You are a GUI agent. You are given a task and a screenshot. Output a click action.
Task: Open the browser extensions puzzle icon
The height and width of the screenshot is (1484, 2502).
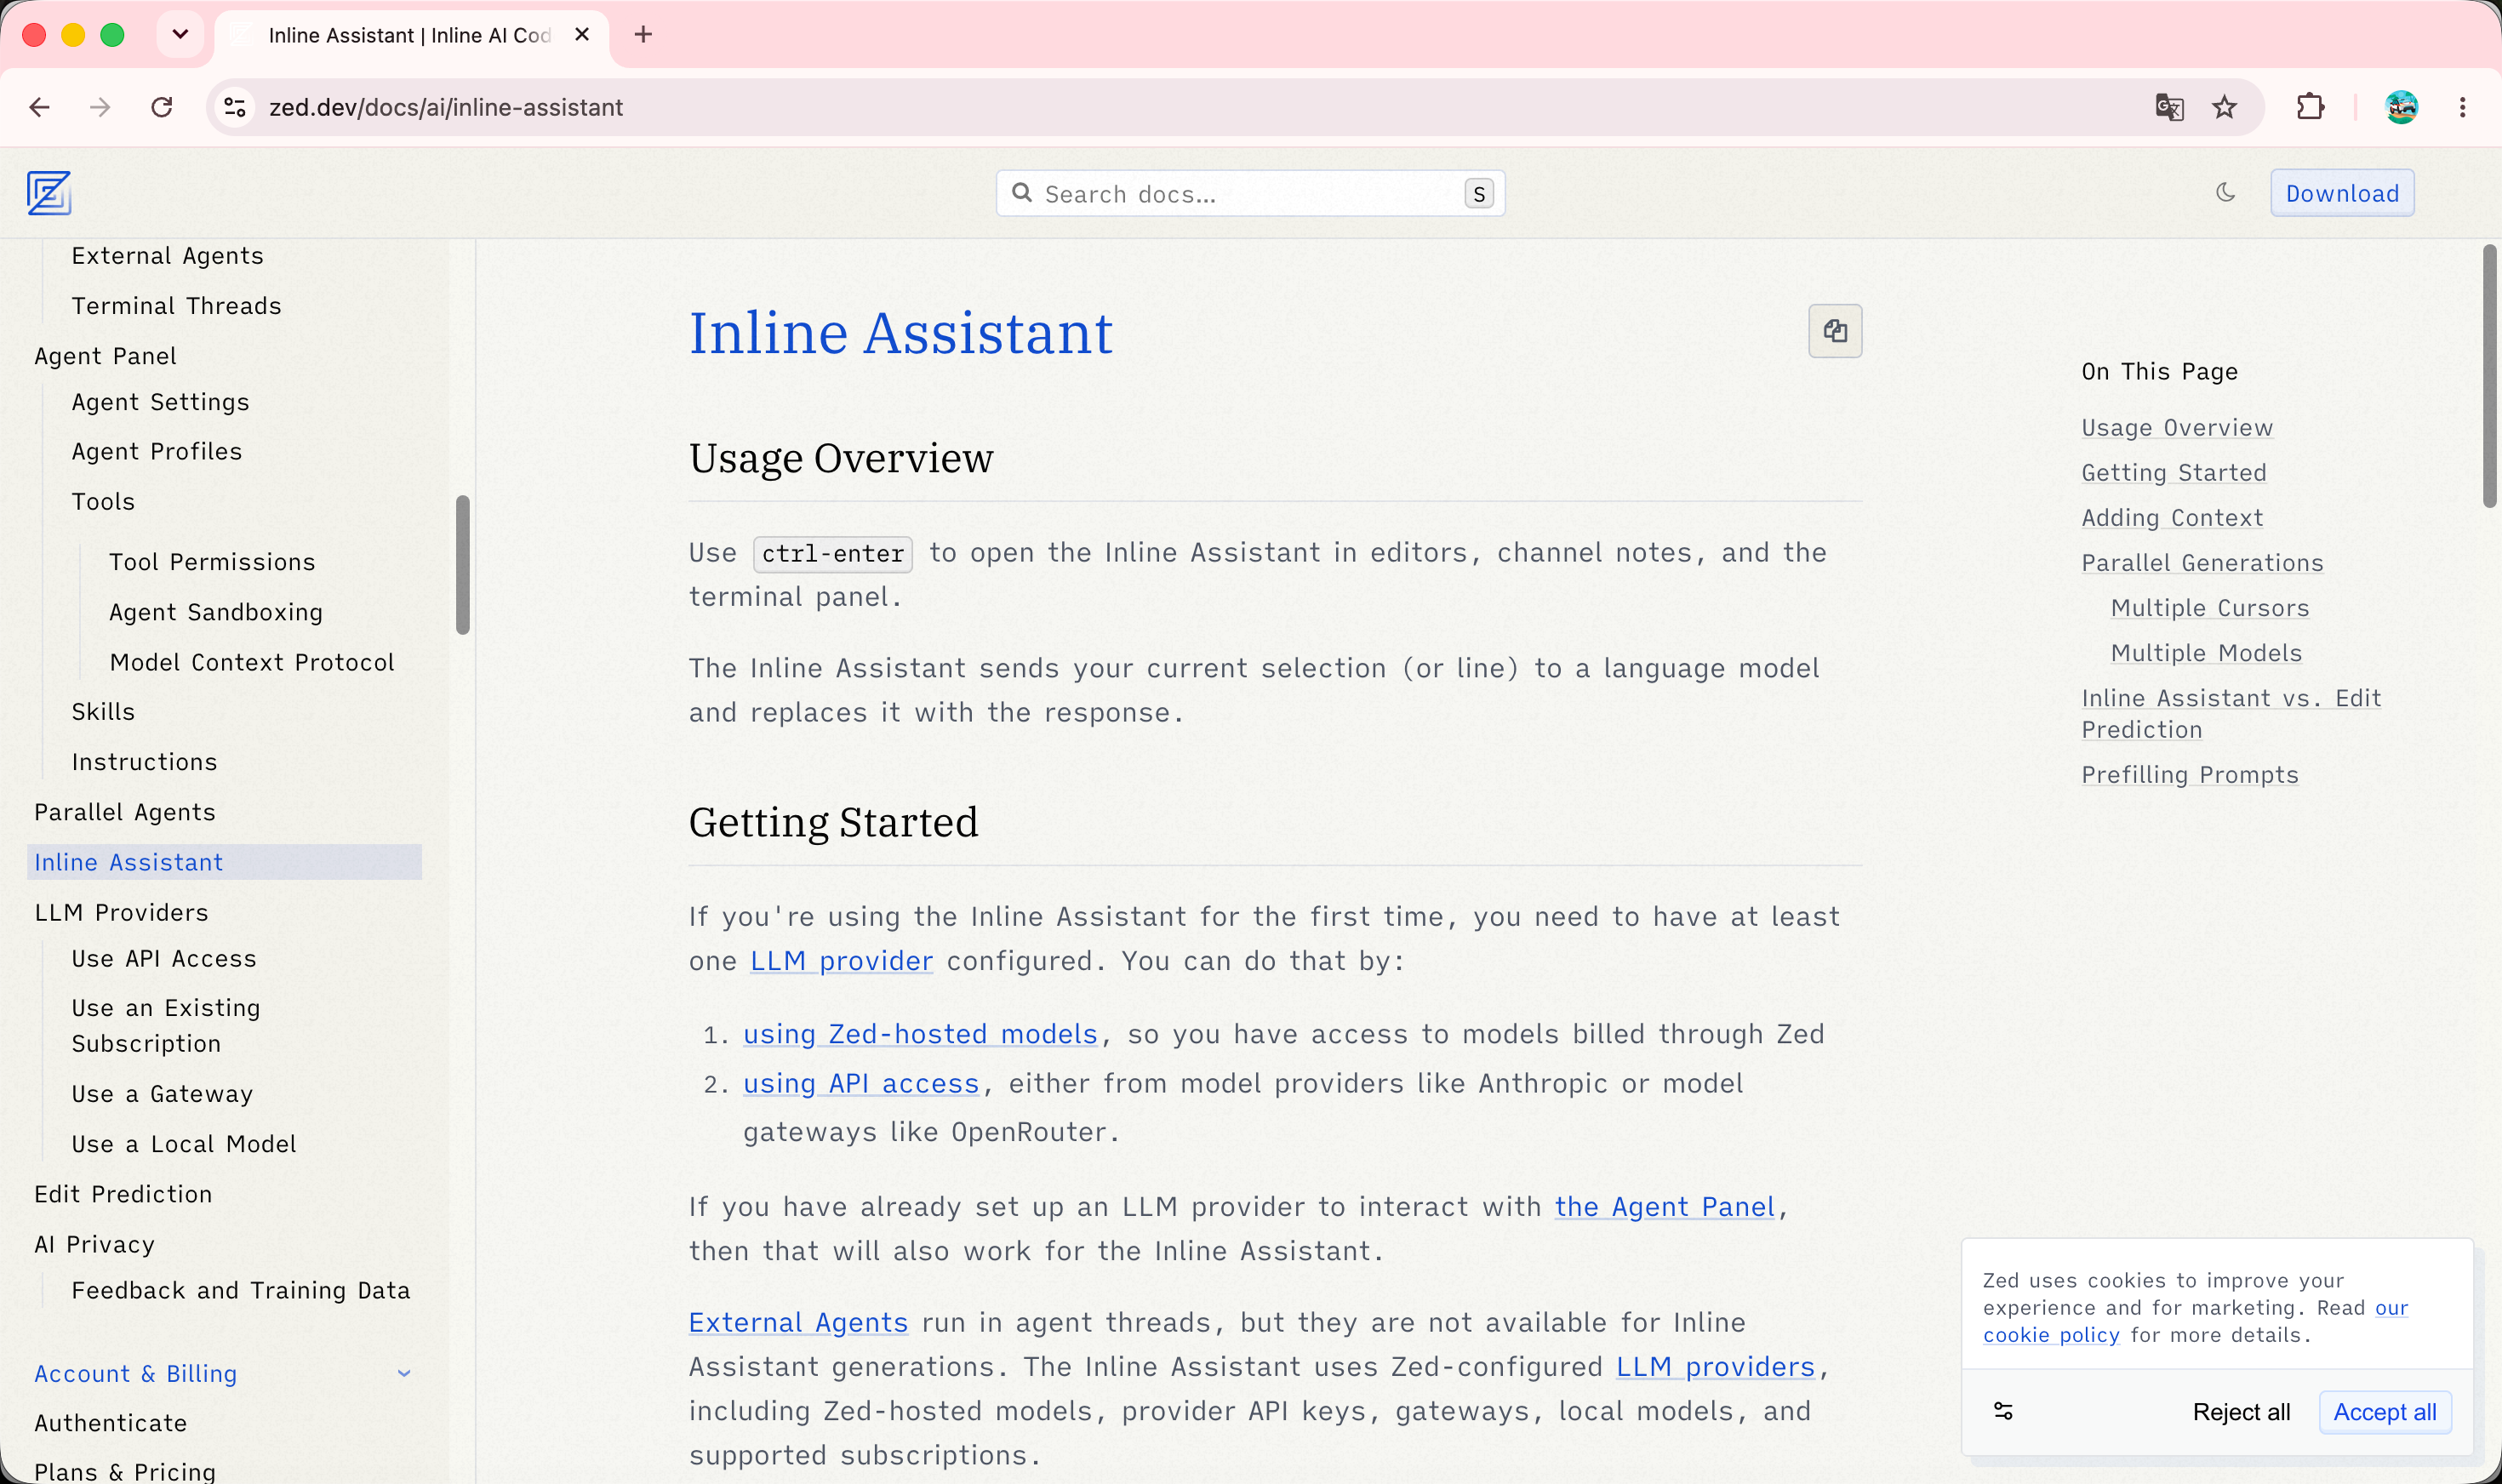pos(2310,107)
